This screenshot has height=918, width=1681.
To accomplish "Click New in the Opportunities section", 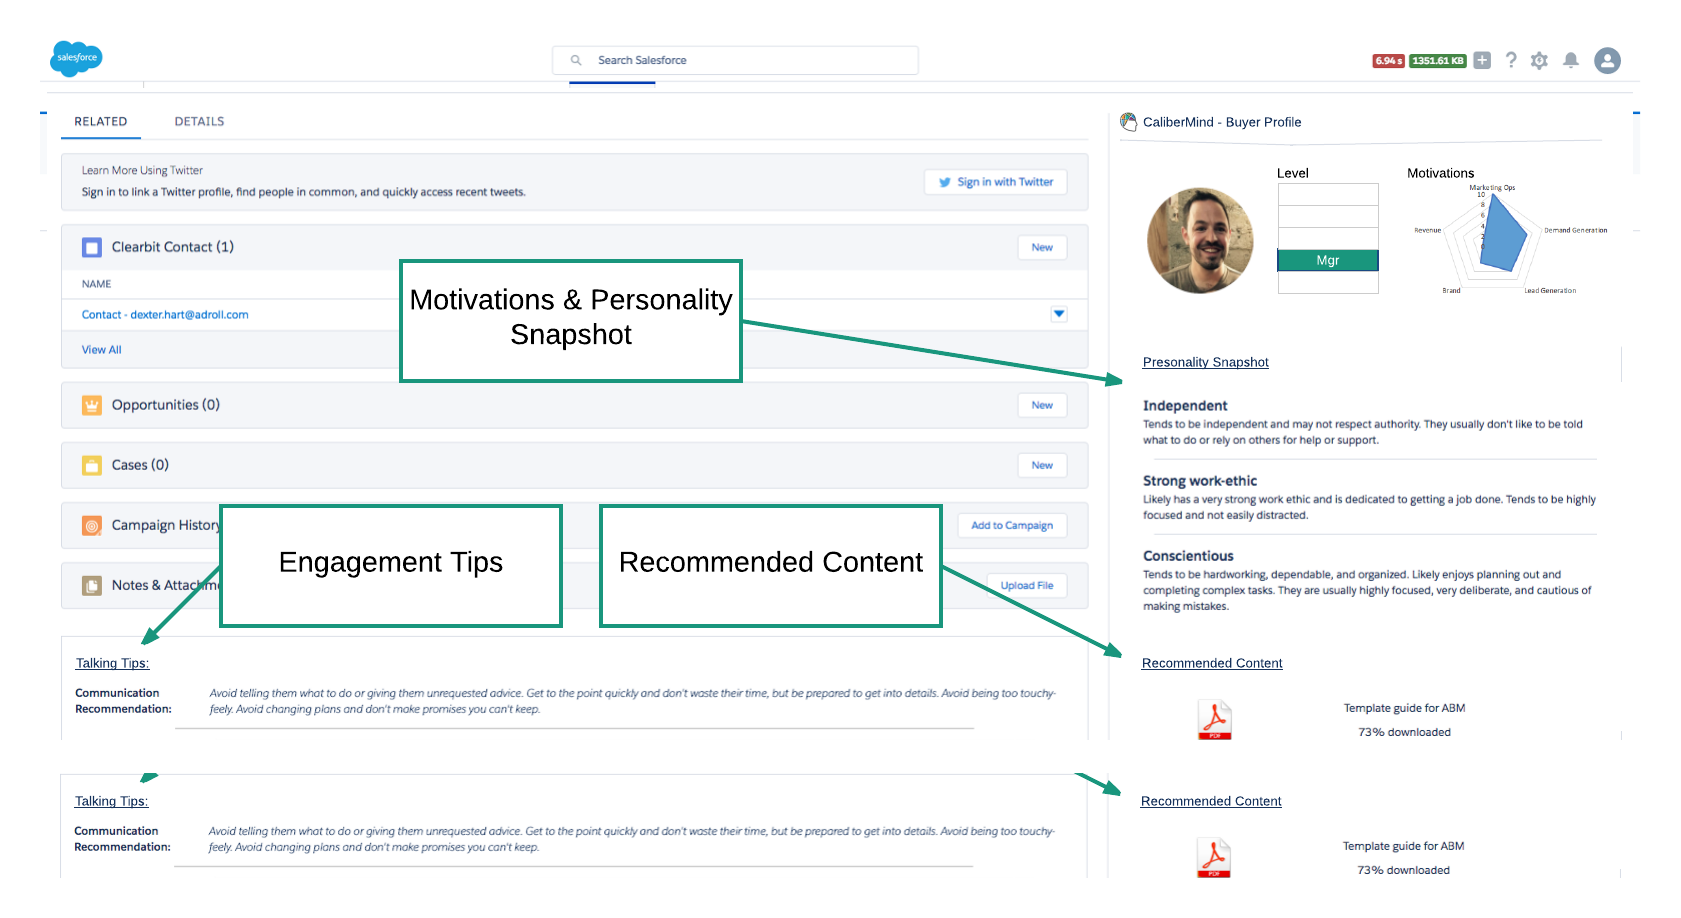I will click(1042, 405).
